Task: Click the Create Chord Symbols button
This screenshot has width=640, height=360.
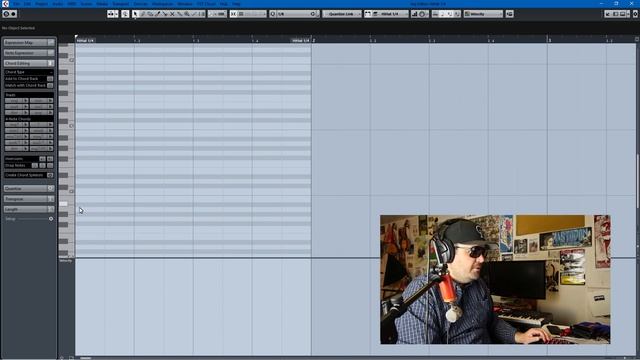Action: (50, 175)
